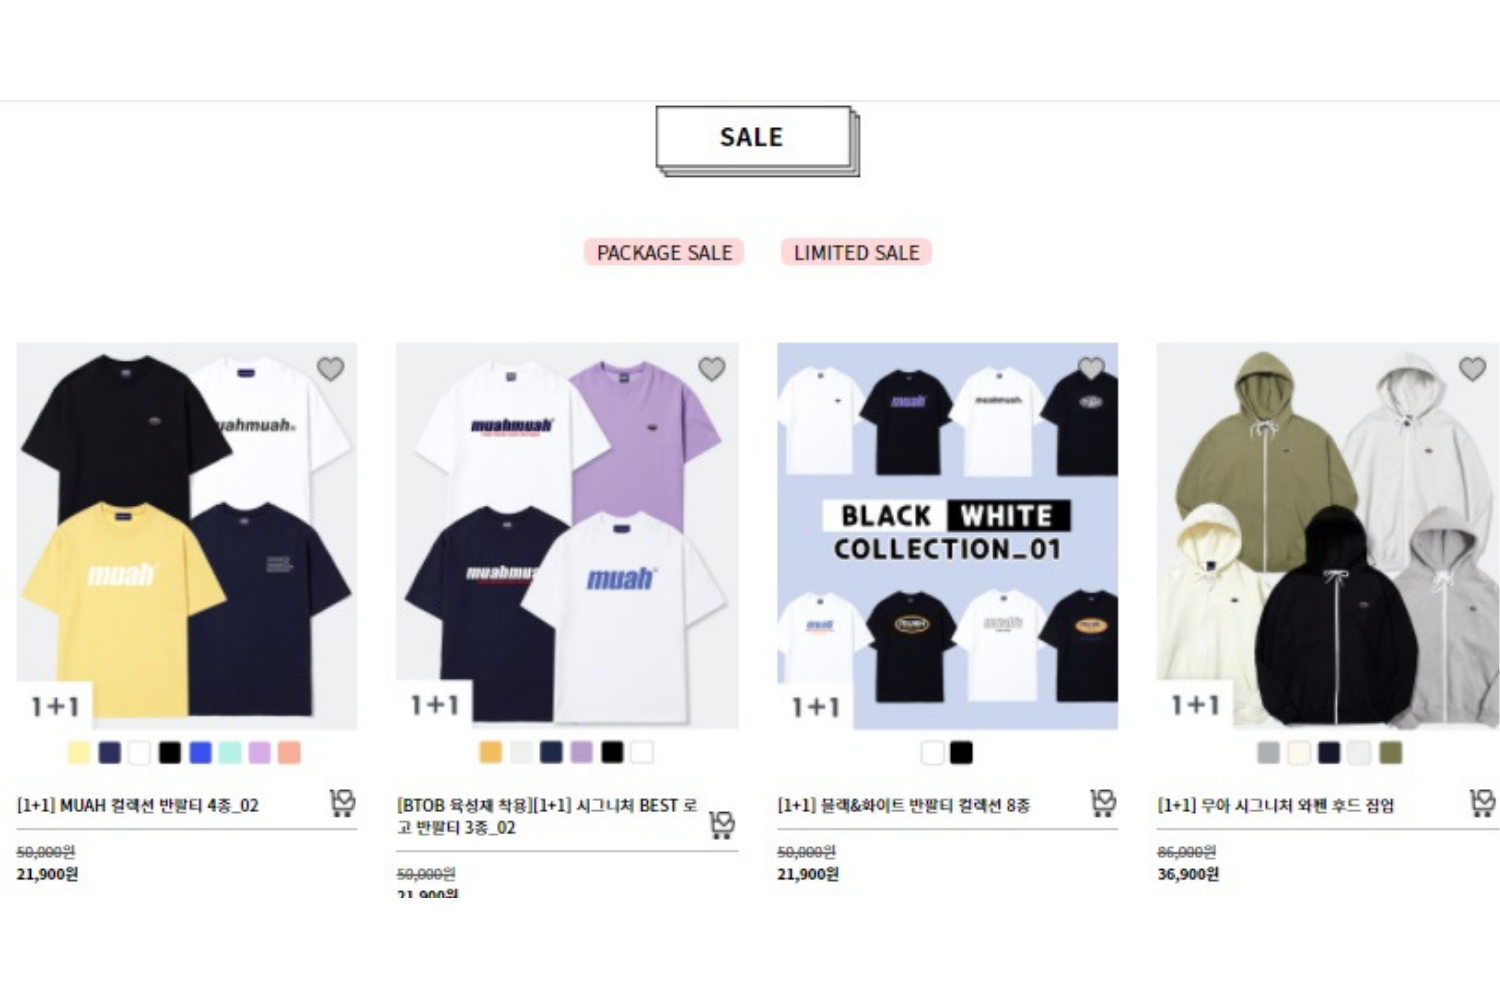Screen dimensions: 1500x1000
Task: Like the hood zip-up product with heart
Action: [1472, 369]
